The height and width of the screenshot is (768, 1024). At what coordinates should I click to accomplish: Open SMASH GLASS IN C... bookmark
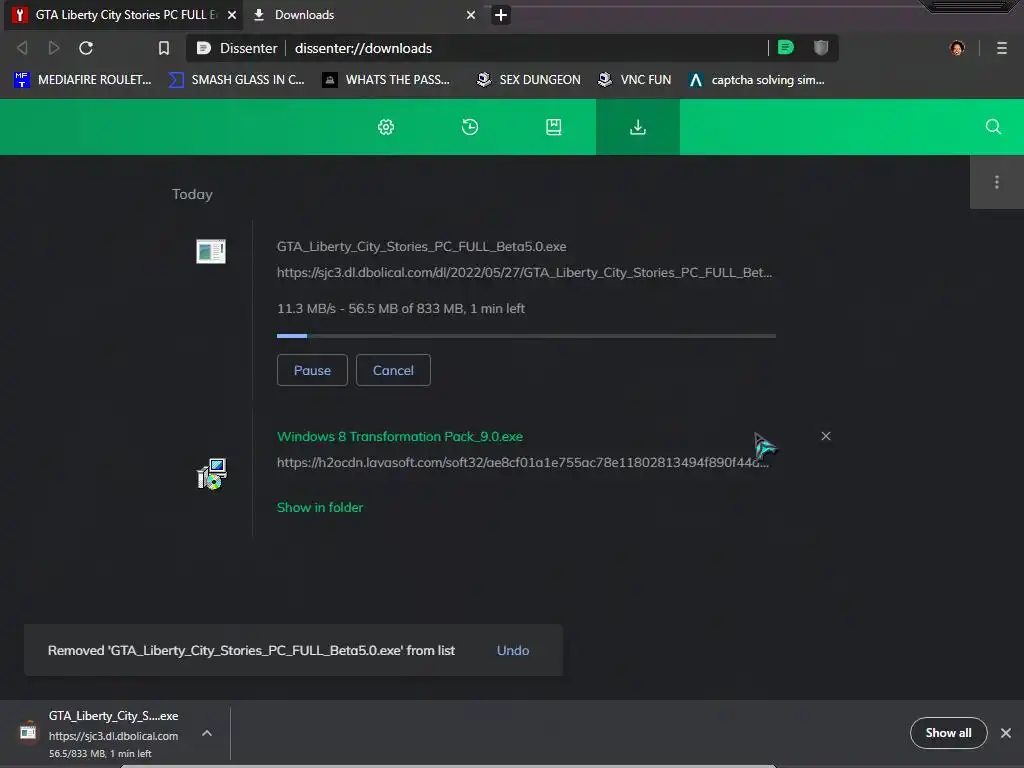pos(236,80)
